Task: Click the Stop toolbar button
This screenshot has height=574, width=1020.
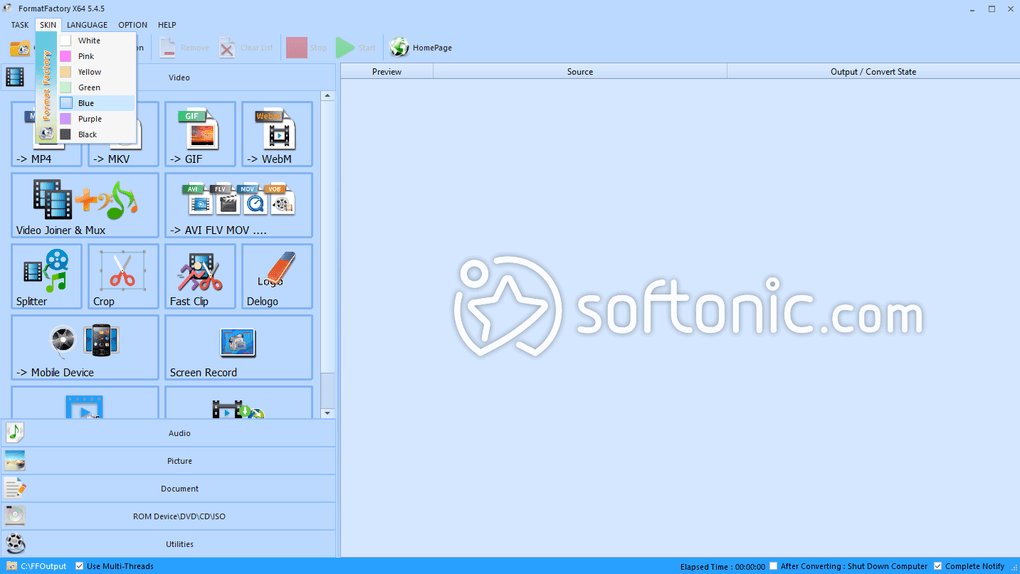Action: (307, 48)
